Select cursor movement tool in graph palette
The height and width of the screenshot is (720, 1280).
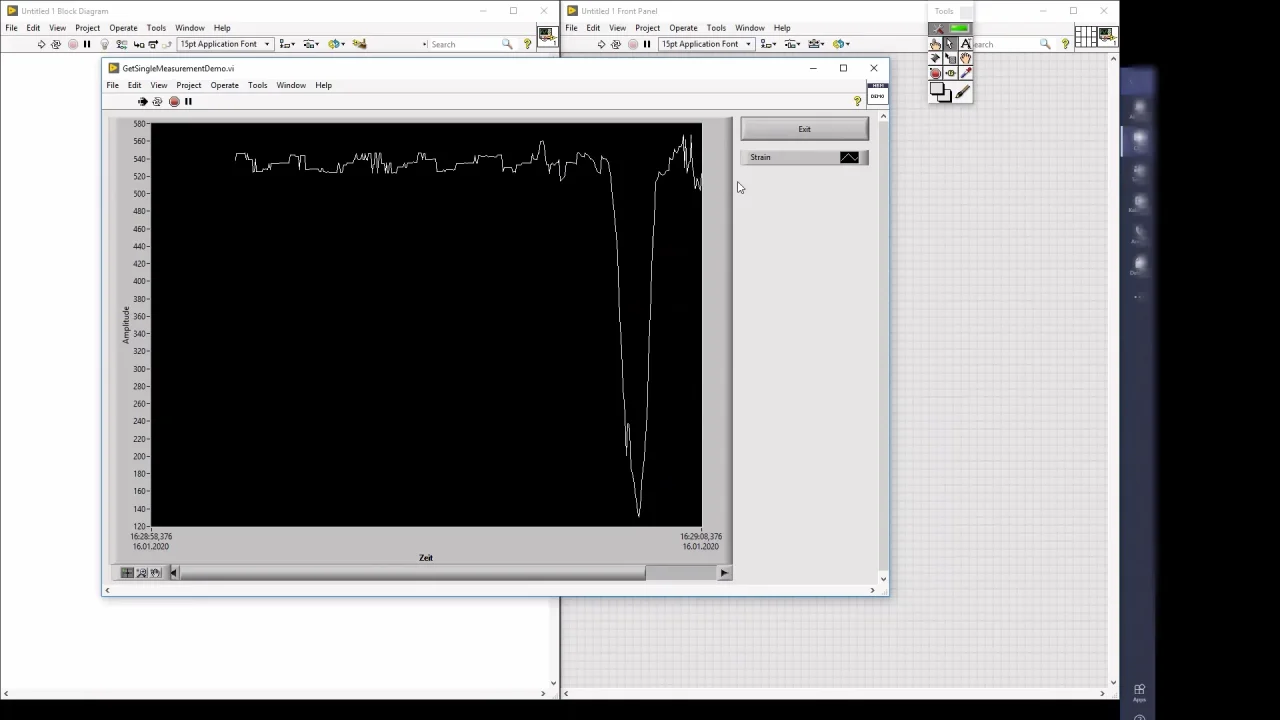tap(127, 572)
